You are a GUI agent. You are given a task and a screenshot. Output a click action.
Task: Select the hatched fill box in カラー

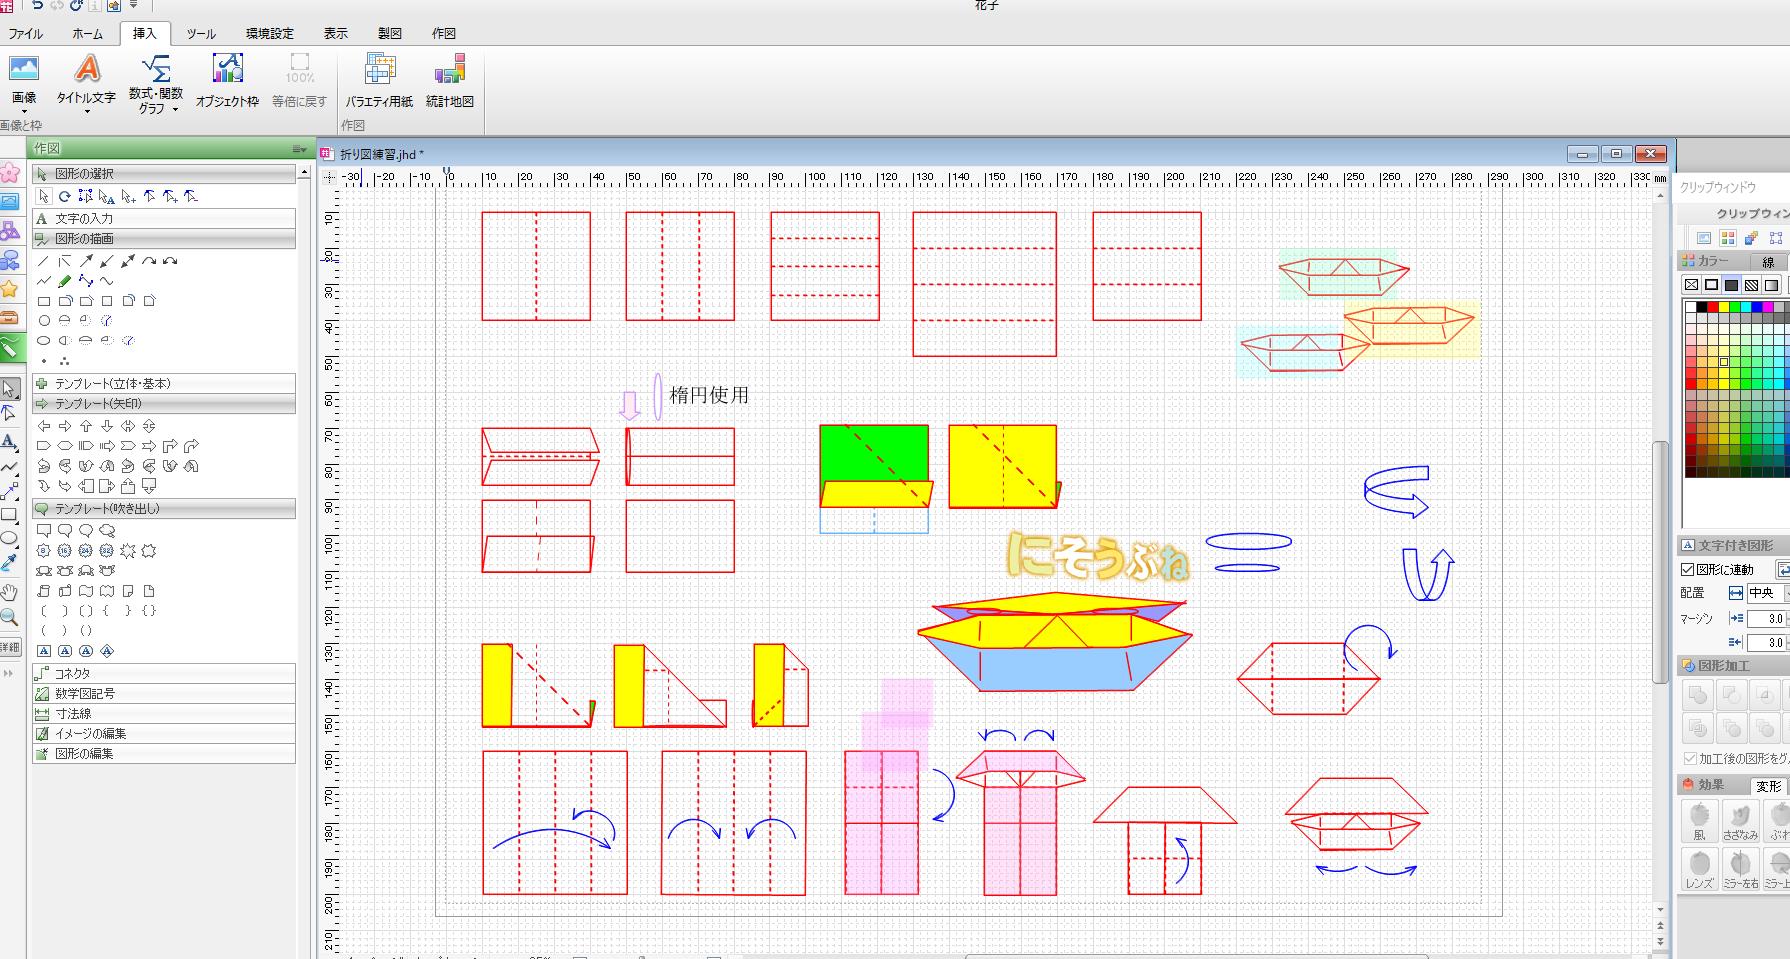pyautogui.click(x=1751, y=285)
